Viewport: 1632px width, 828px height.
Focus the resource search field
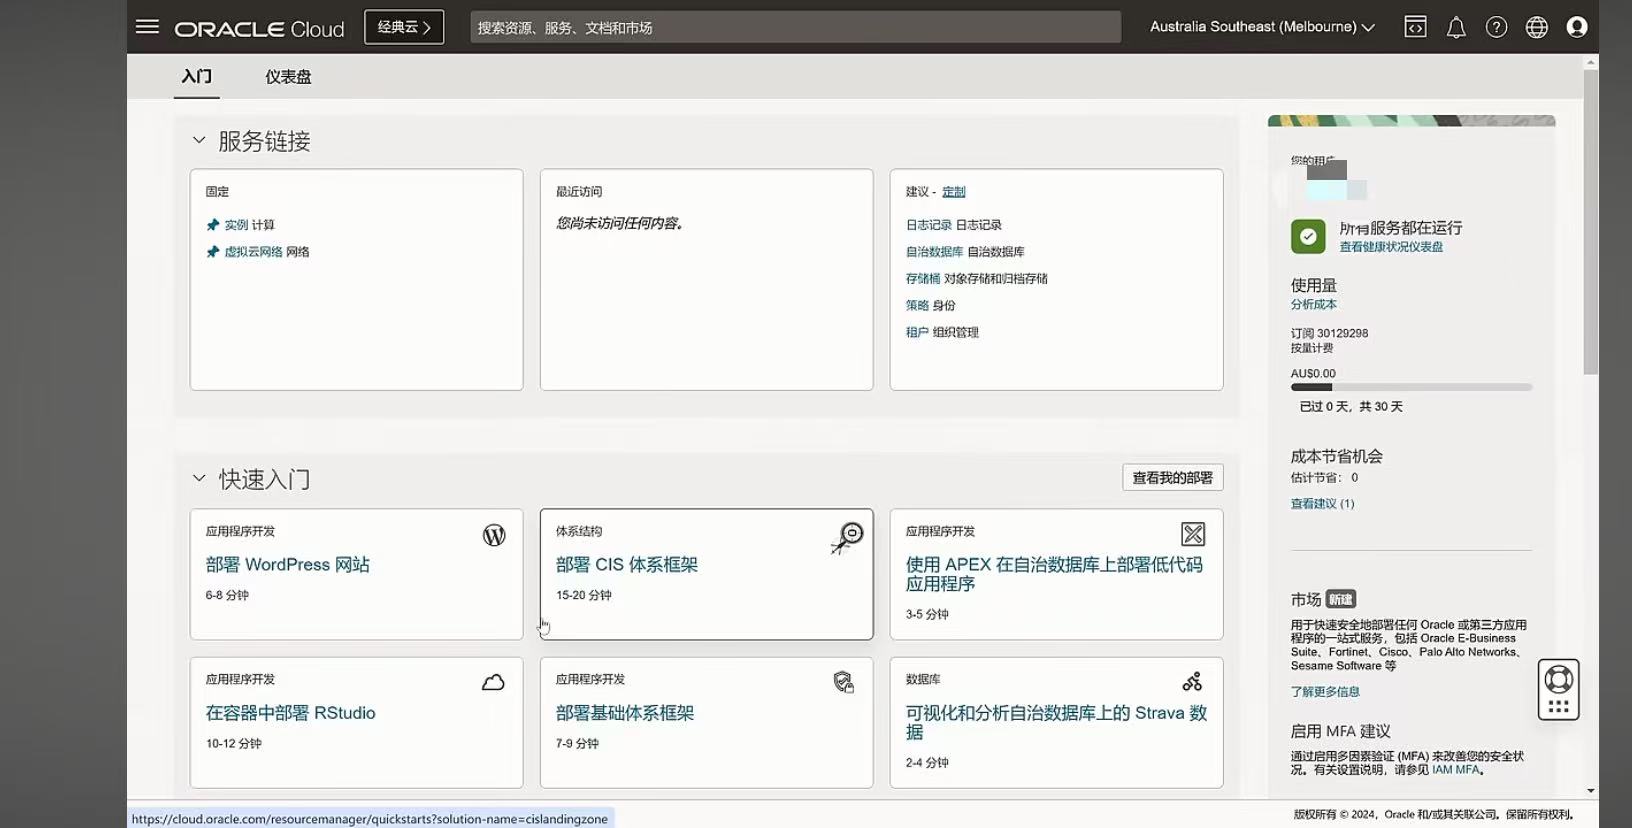(x=795, y=27)
